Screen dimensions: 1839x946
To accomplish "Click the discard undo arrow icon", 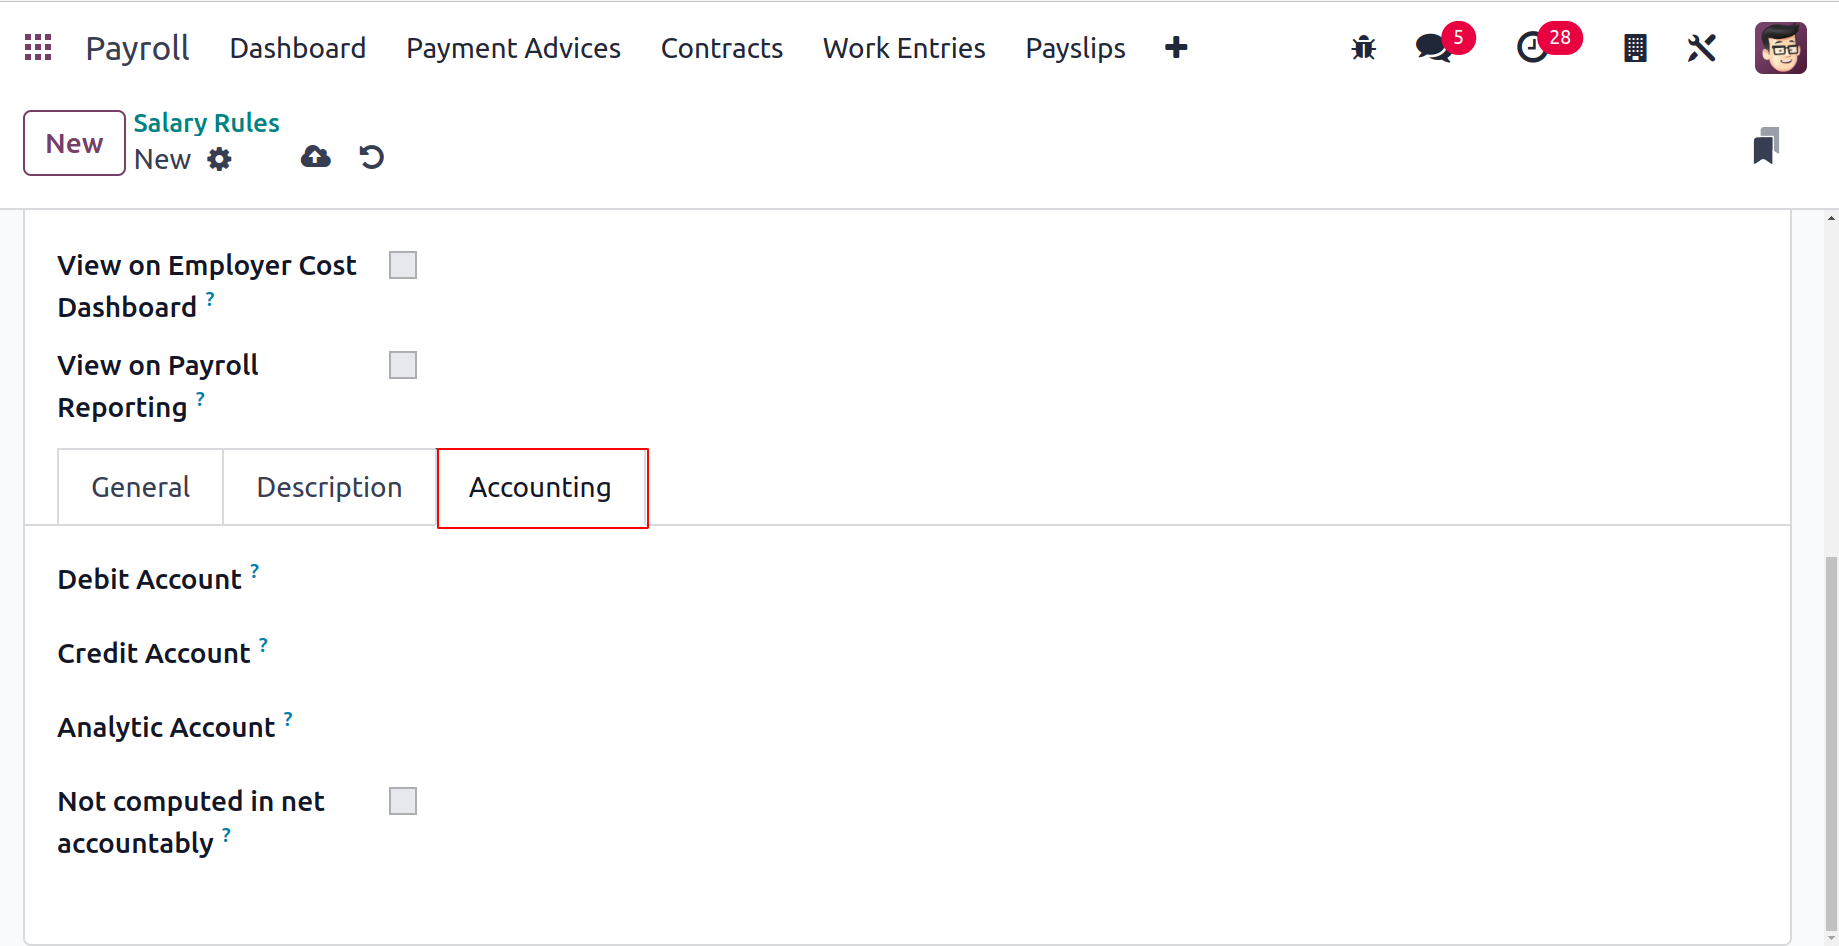I will point(372,157).
